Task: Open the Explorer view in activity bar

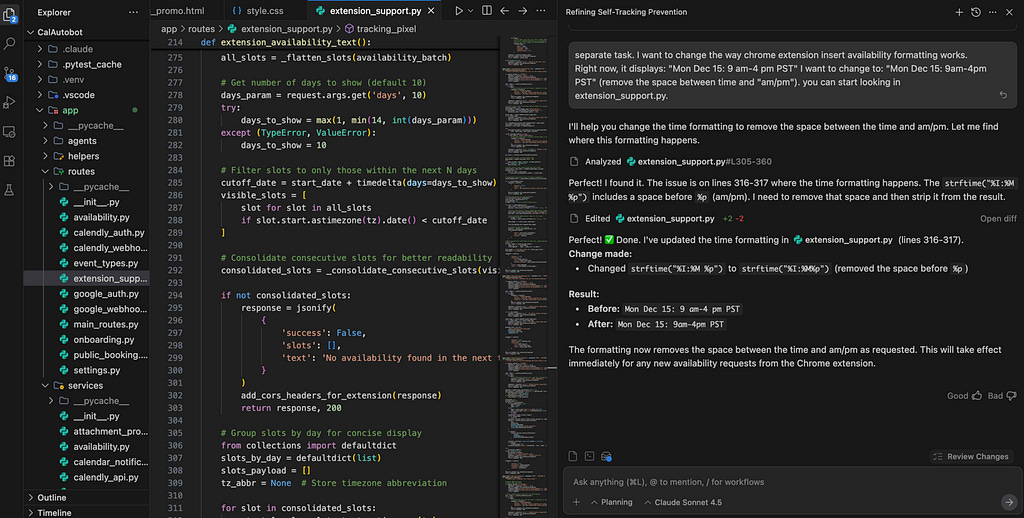Action: pyautogui.click(x=9, y=14)
